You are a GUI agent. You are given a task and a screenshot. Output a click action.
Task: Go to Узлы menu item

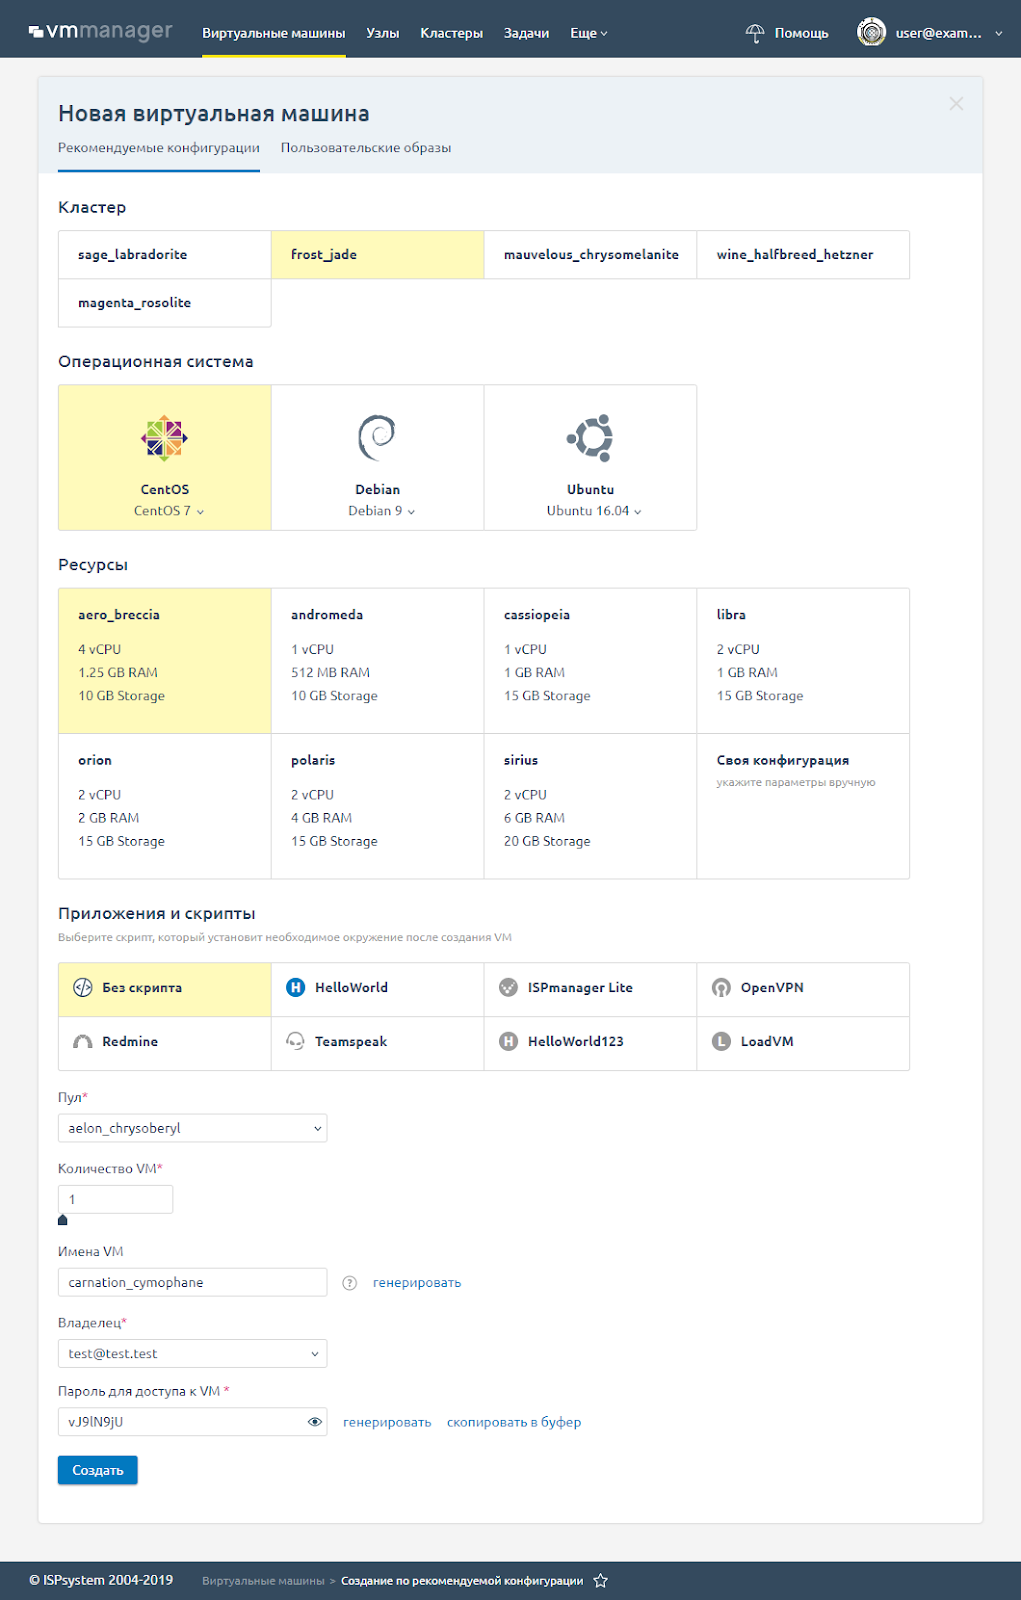click(x=383, y=33)
